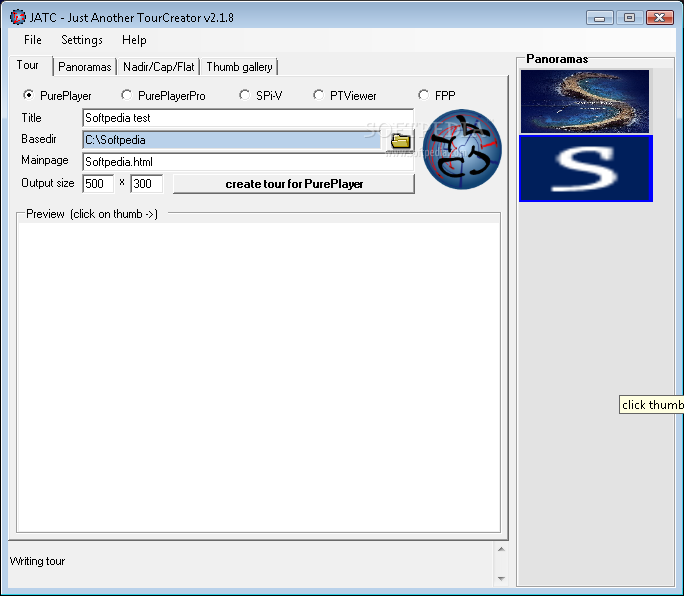The width and height of the screenshot is (684, 596).
Task: Click the Writing tour status text
Action: pos(38,561)
